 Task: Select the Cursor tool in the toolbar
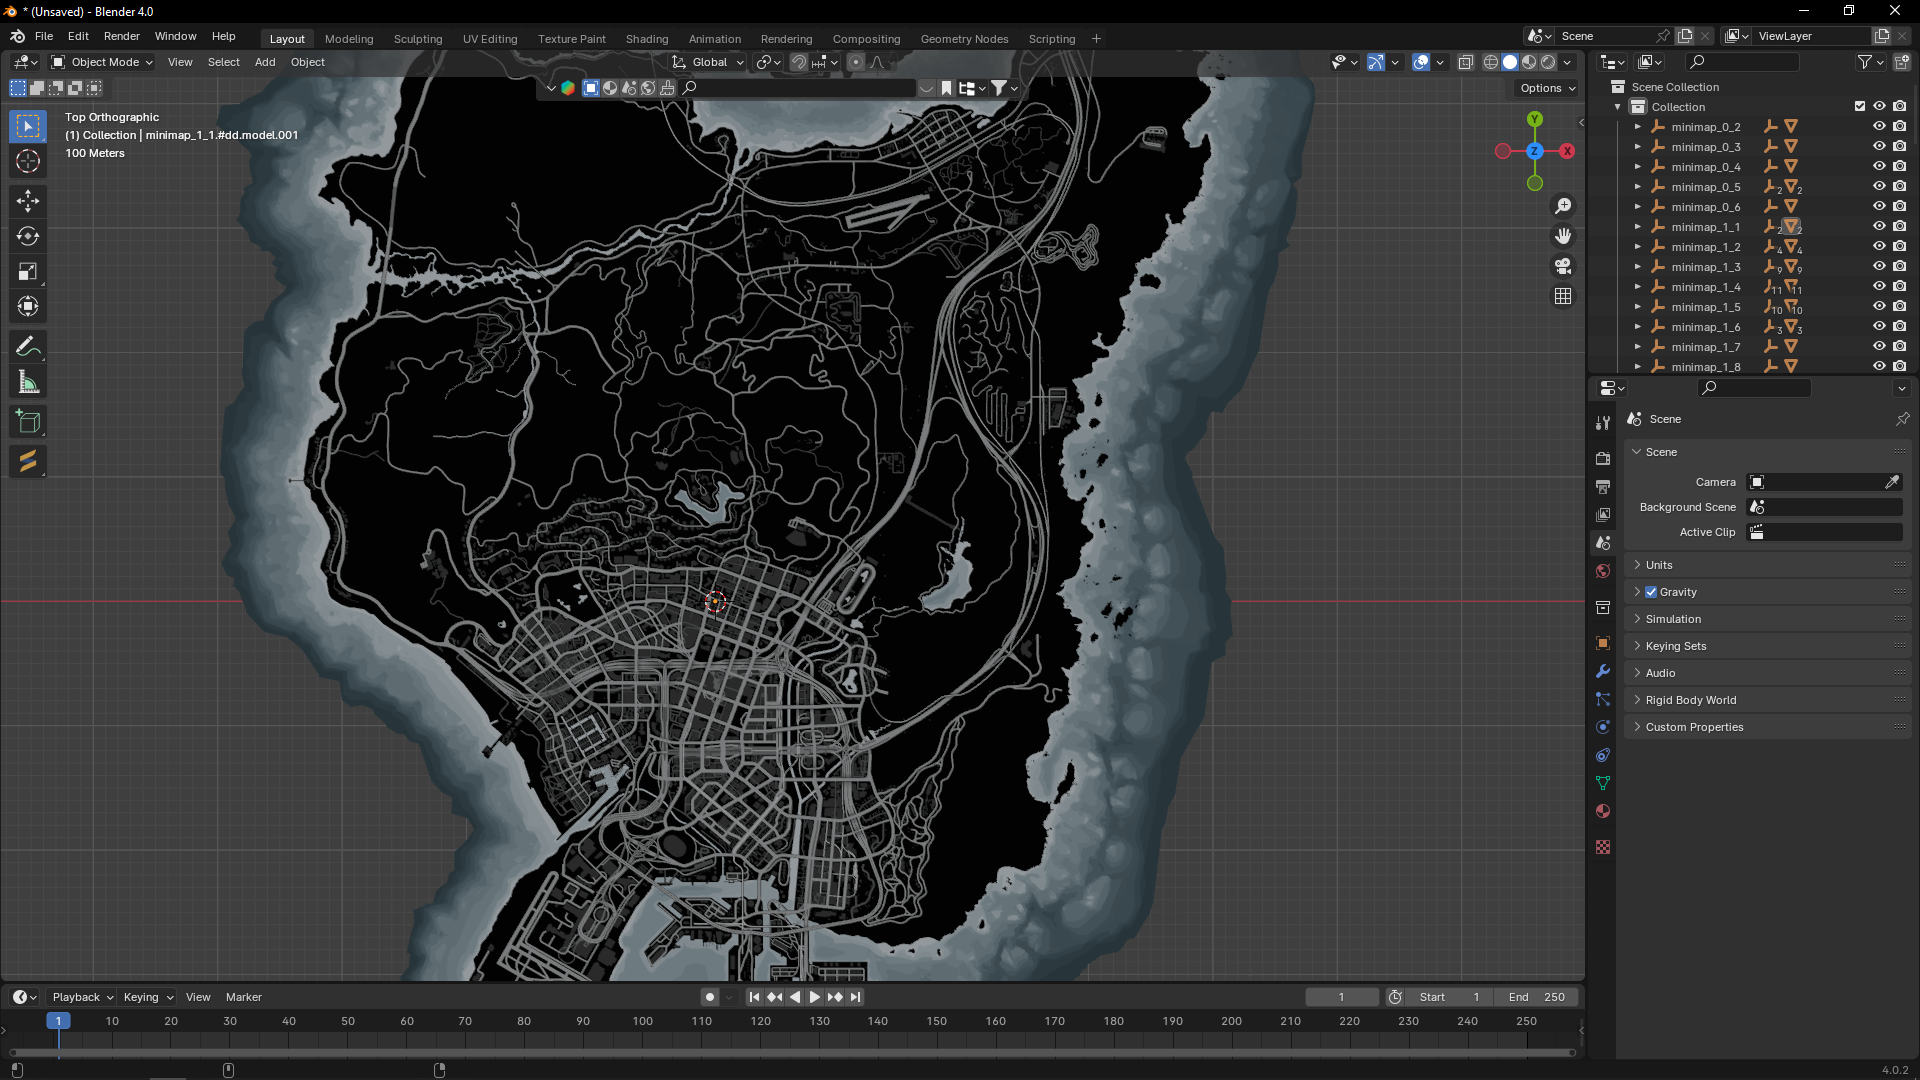click(28, 161)
